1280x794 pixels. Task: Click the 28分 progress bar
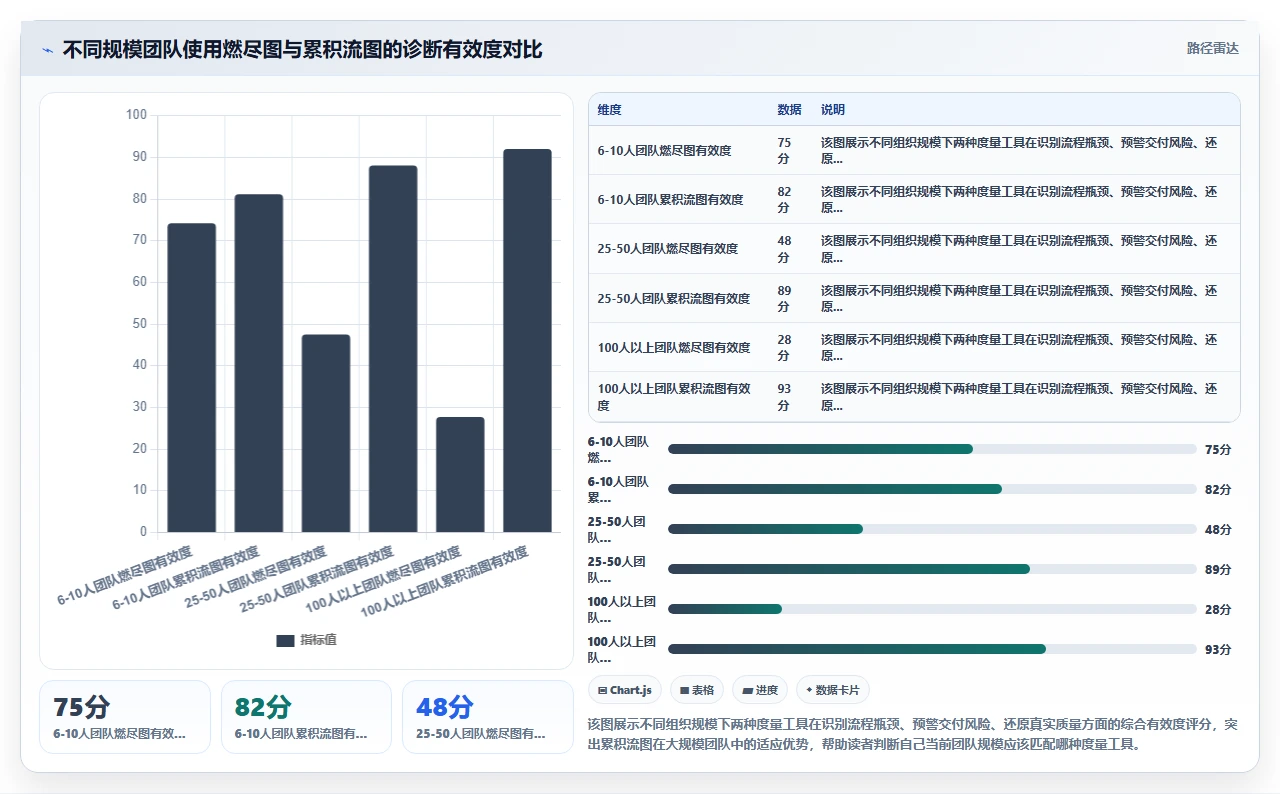tap(932, 609)
